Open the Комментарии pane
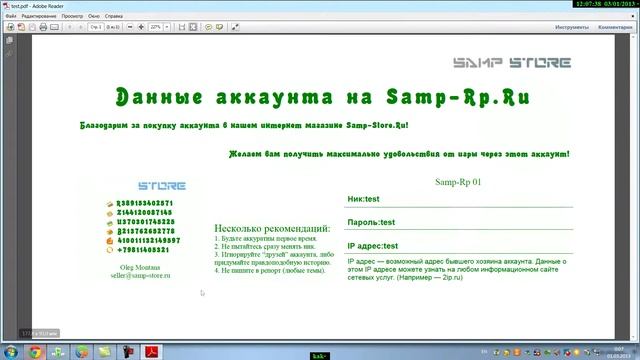640x360 pixels. pyautogui.click(x=615, y=27)
